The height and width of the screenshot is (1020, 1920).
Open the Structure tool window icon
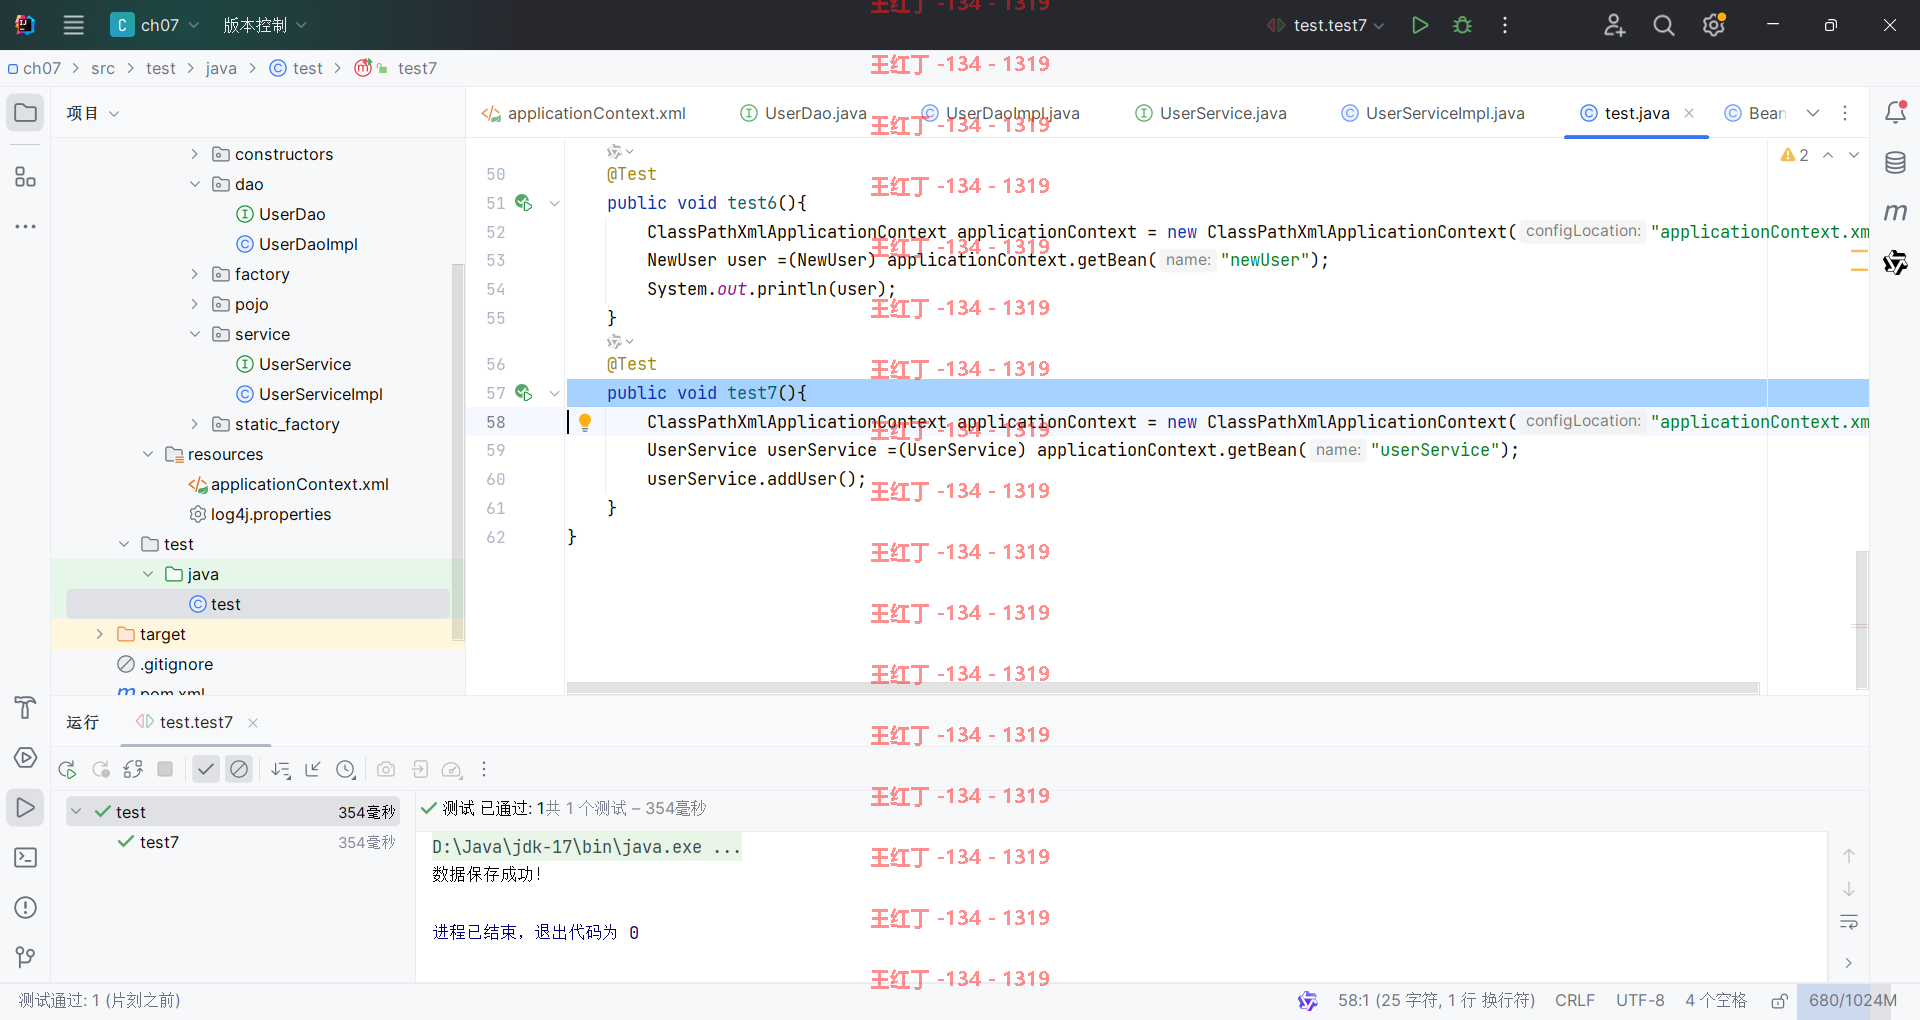click(26, 177)
